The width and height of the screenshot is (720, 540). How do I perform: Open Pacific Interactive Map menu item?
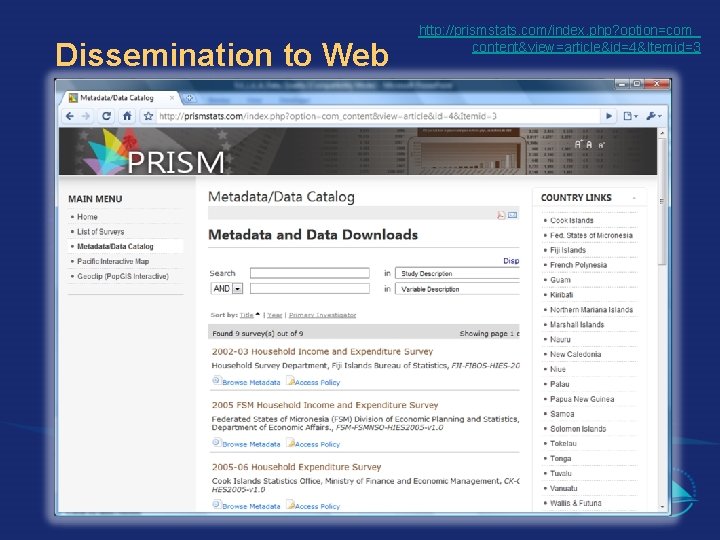[x=113, y=261]
